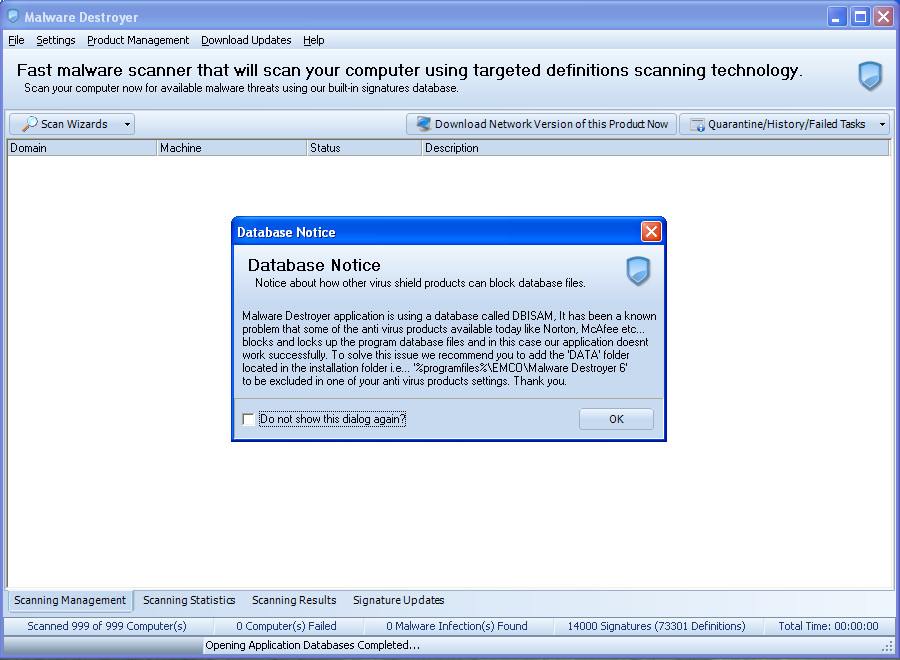900x660 pixels.
Task: Open the Settings menu
Action: click(x=56, y=40)
